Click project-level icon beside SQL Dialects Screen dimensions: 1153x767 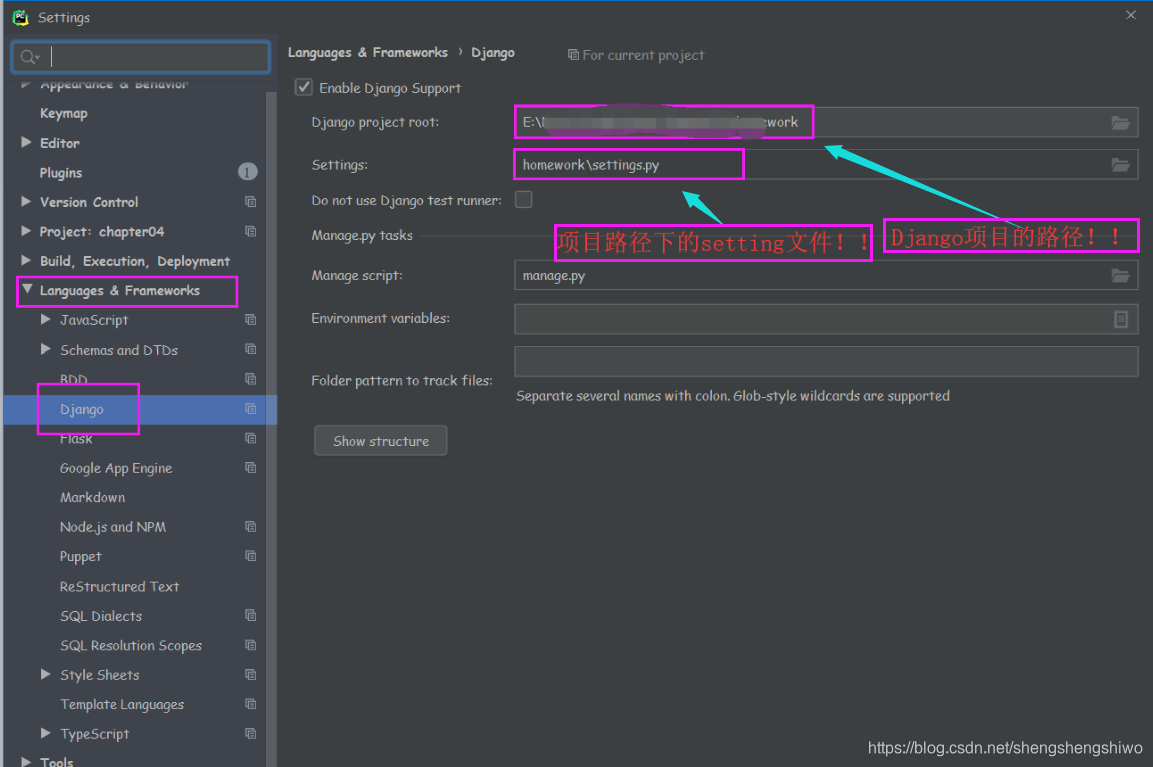(x=251, y=616)
